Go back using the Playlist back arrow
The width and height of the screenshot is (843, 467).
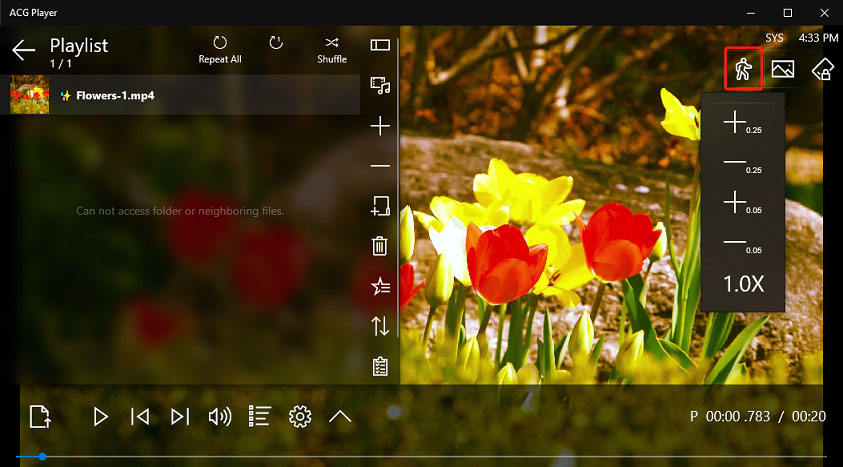[x=24, y=51]
